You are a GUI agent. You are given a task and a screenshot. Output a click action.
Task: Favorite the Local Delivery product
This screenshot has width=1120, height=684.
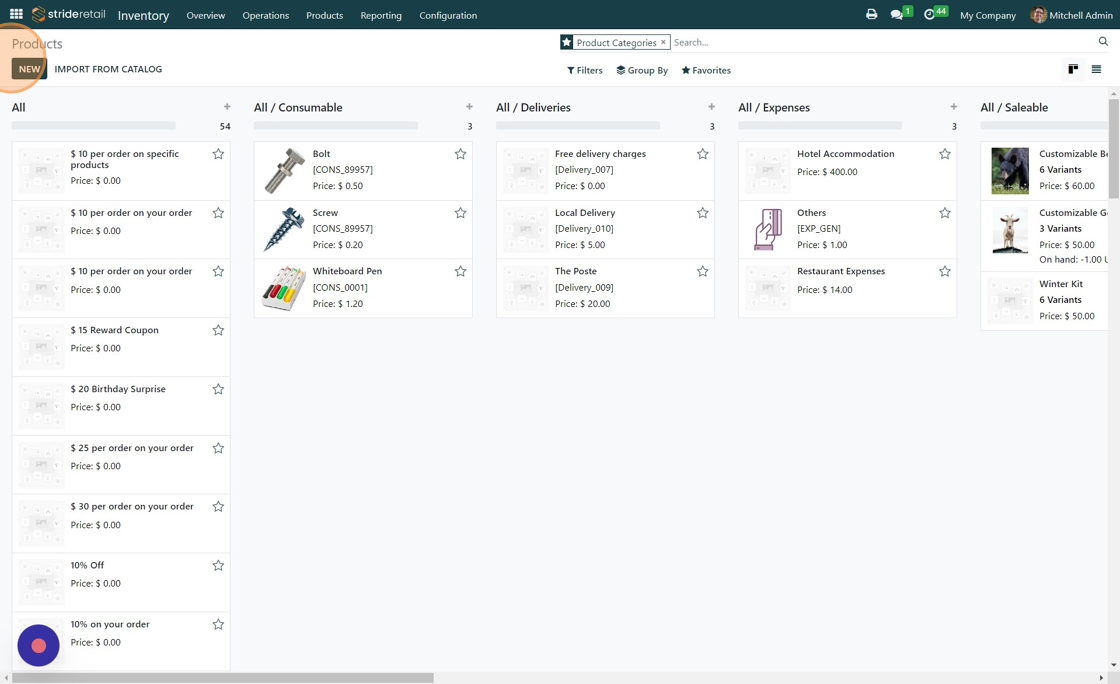point(703,213)
